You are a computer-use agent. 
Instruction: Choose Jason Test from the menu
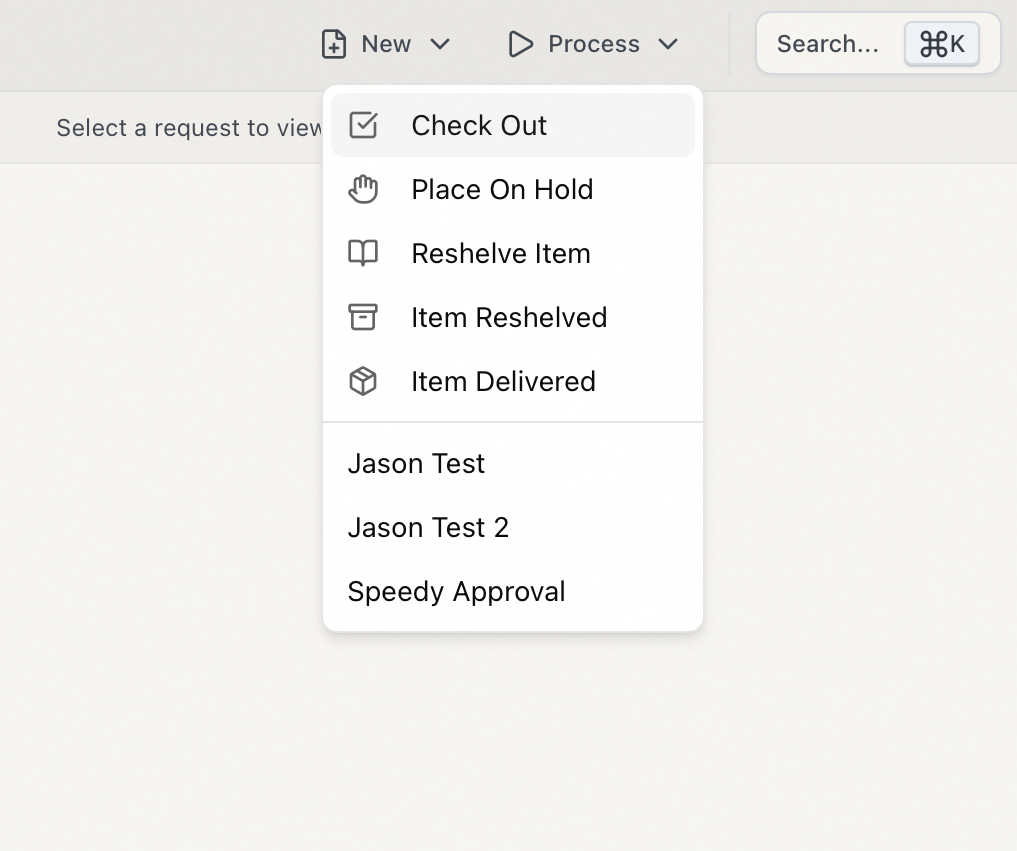512,464
